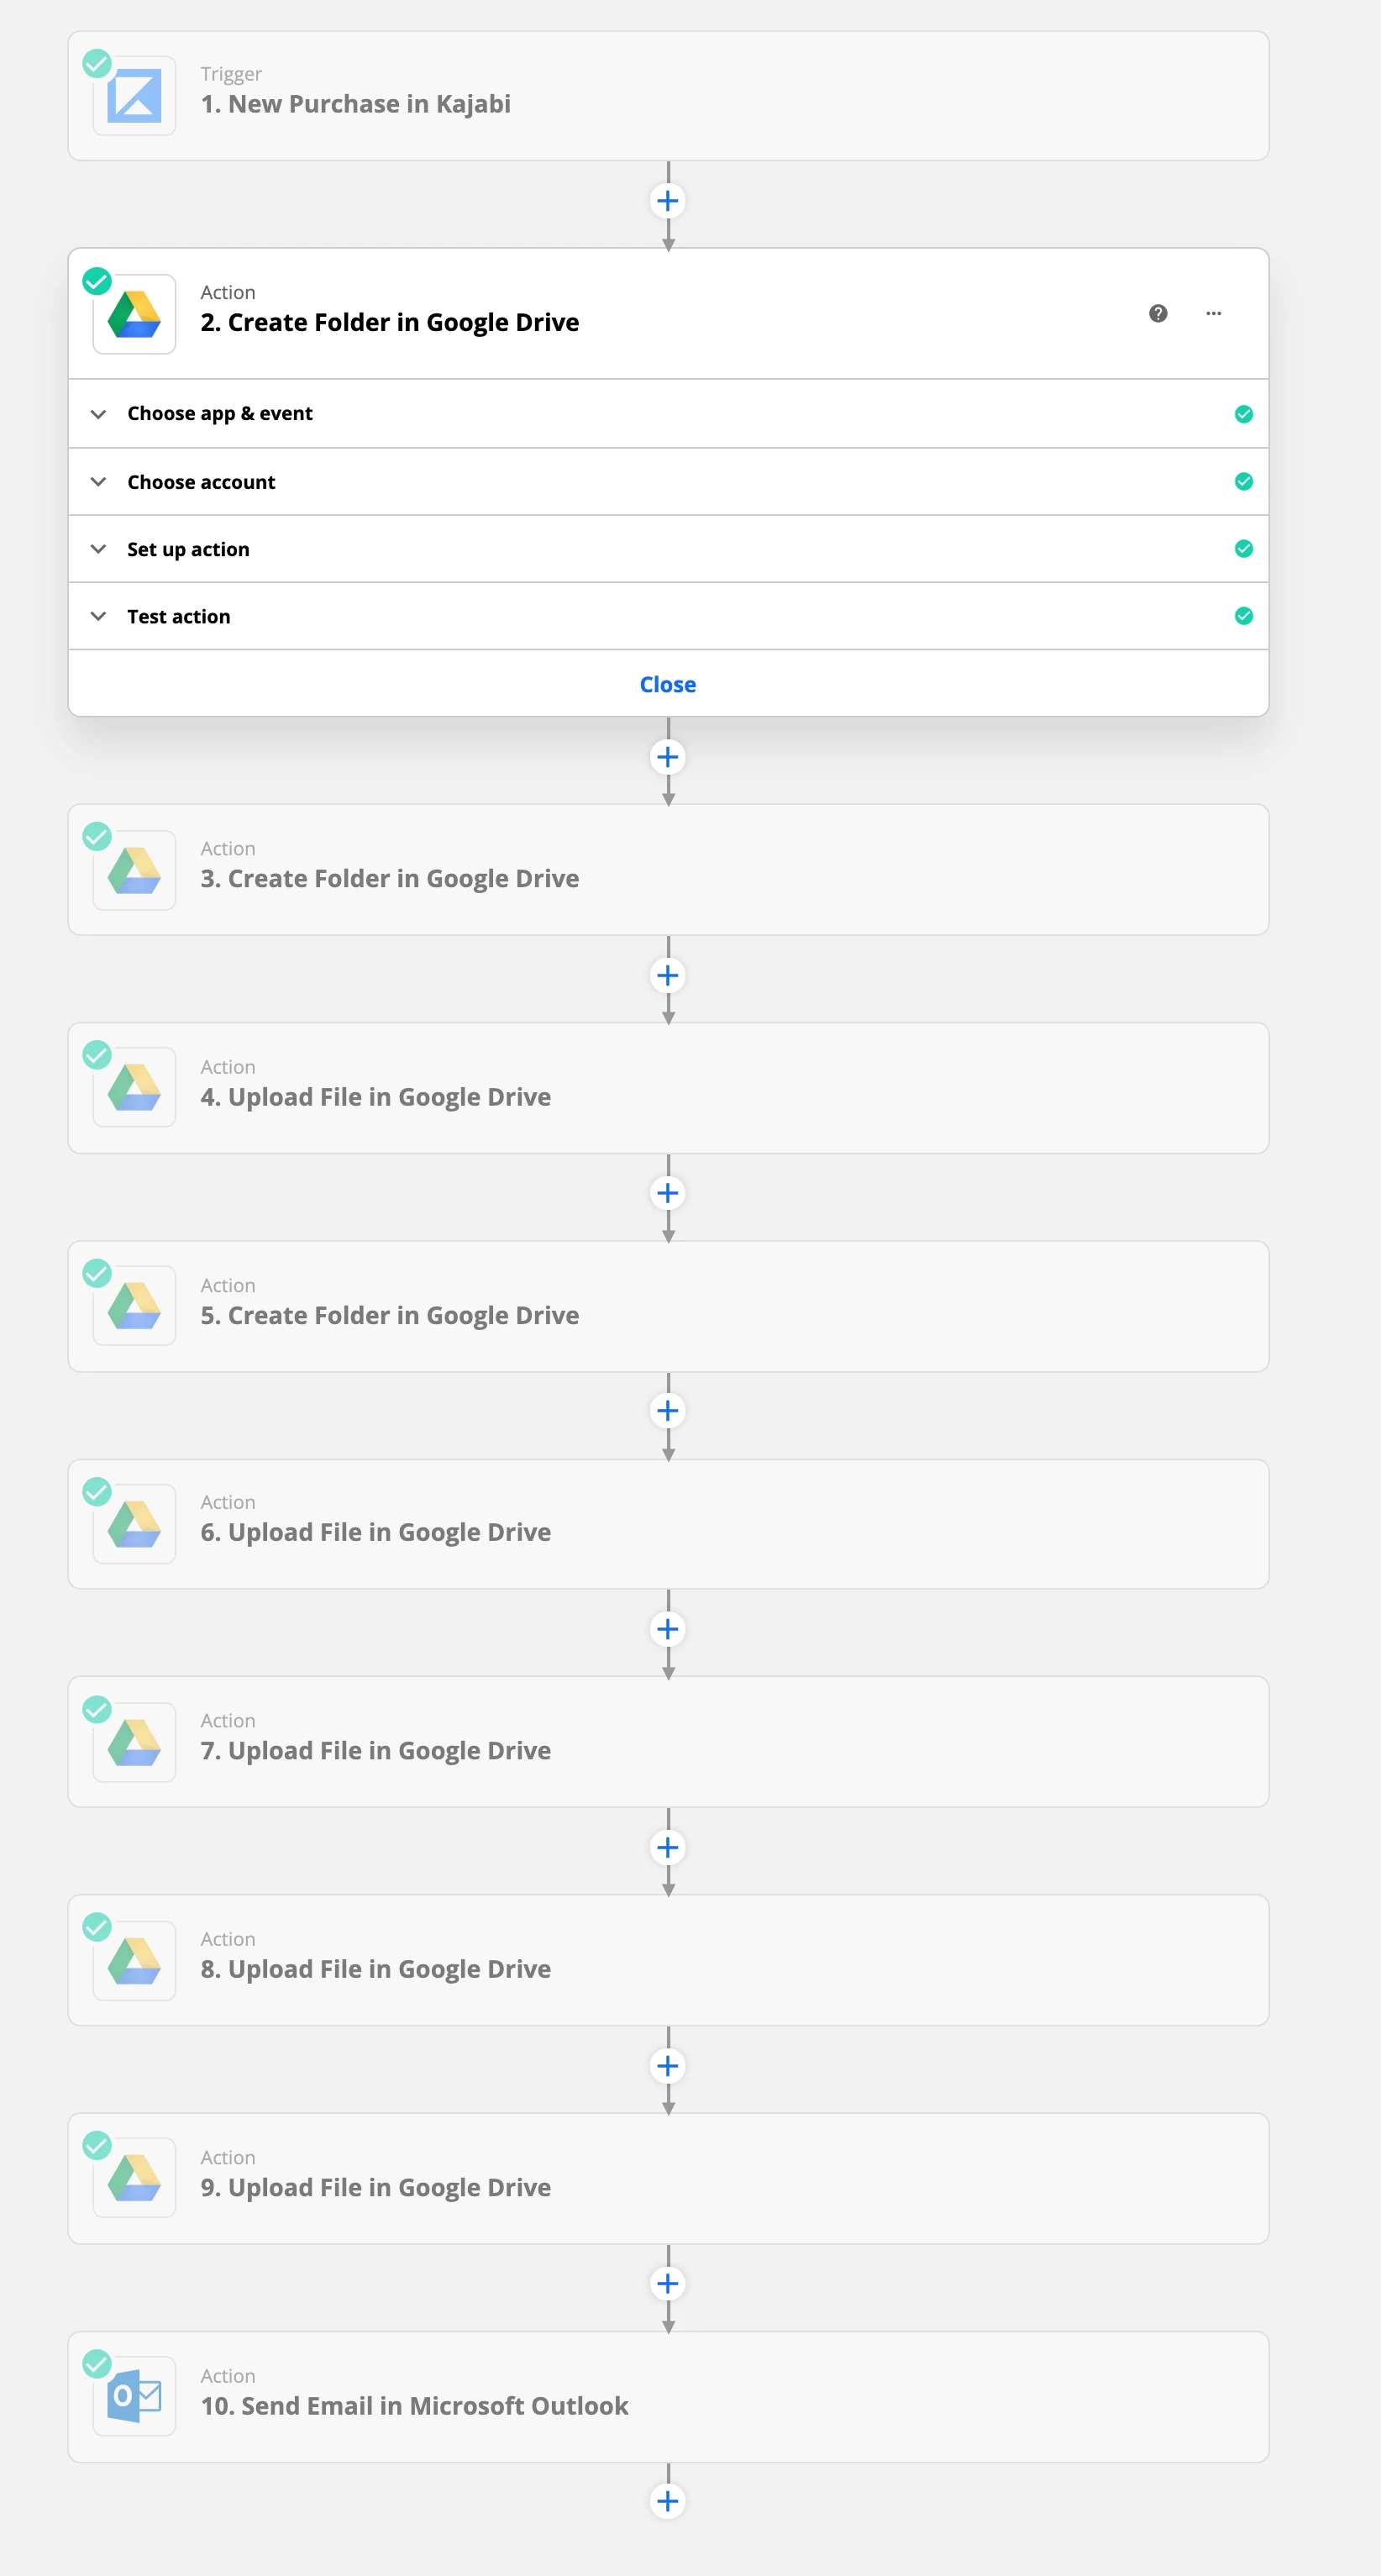Click the plus icon below step 10
This screenshot has width=1381, height=2576.
667,2500
